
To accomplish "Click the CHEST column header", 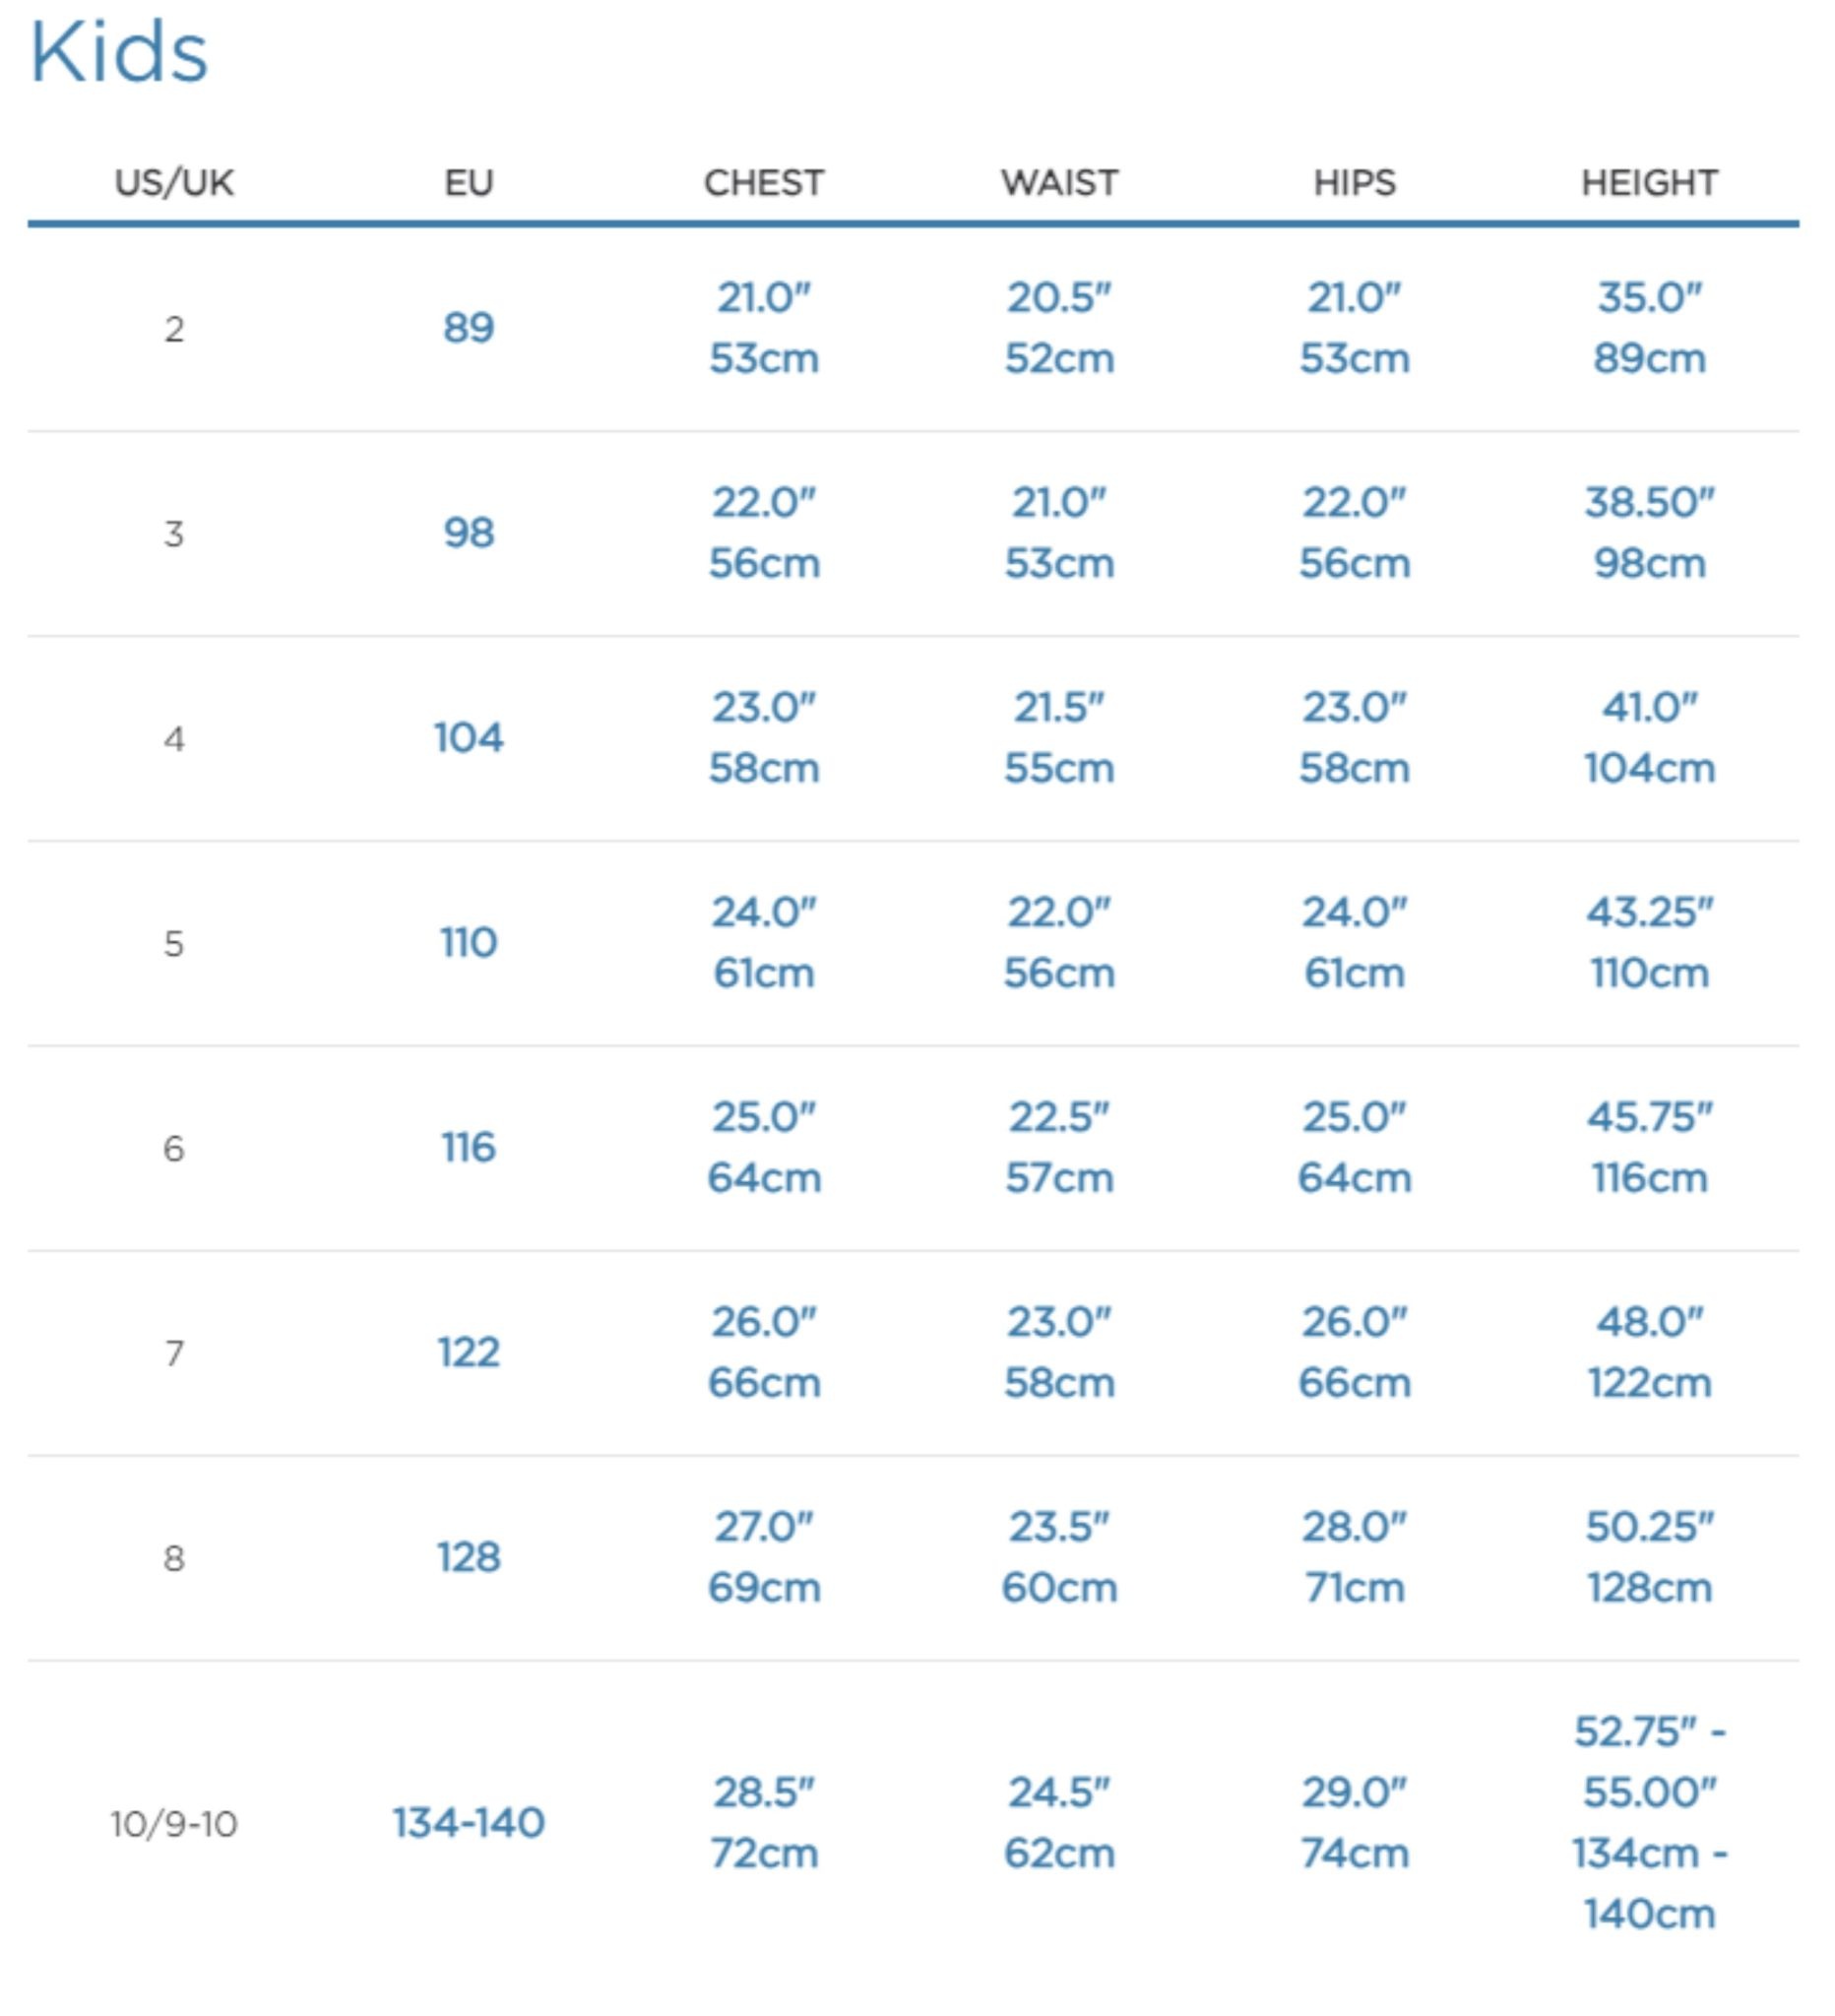I will coord(764,183).
